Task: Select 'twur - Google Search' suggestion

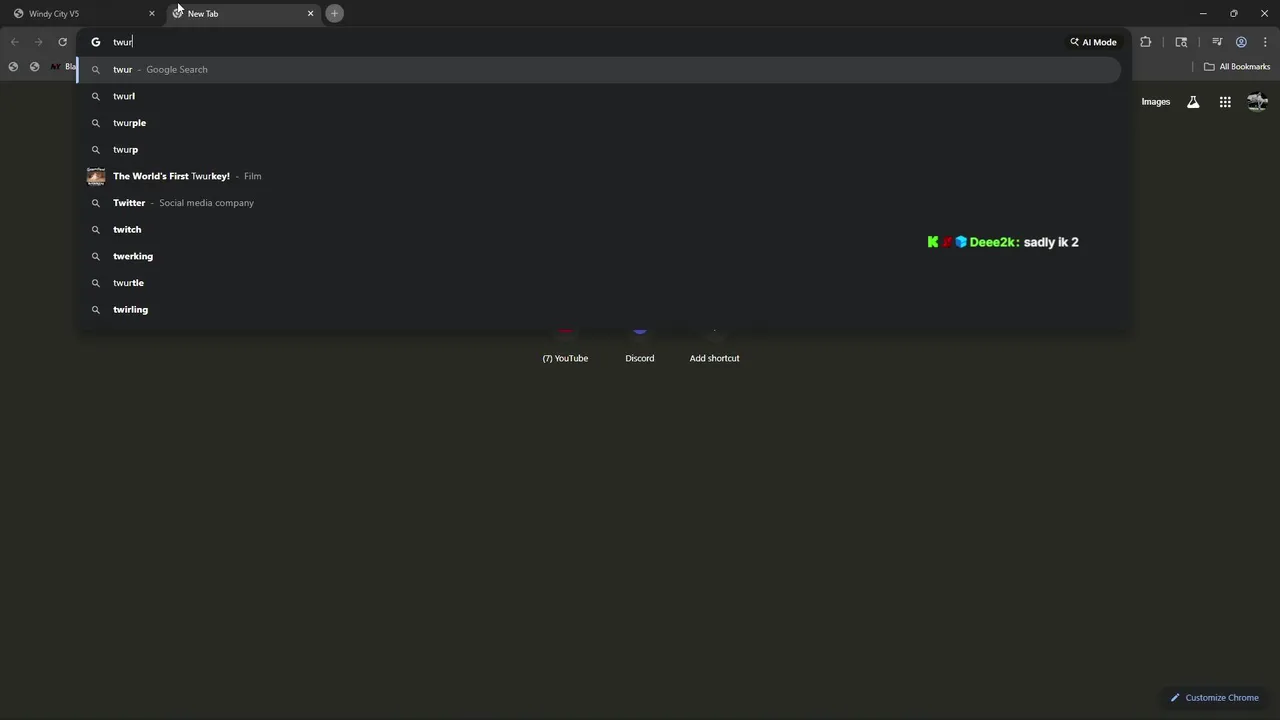Action: 598,69
